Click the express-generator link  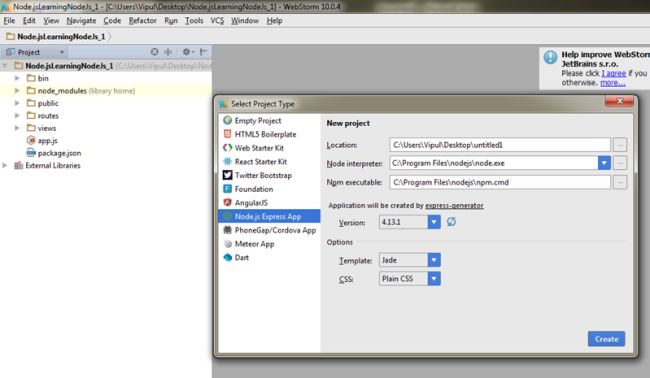pos(454,206)
